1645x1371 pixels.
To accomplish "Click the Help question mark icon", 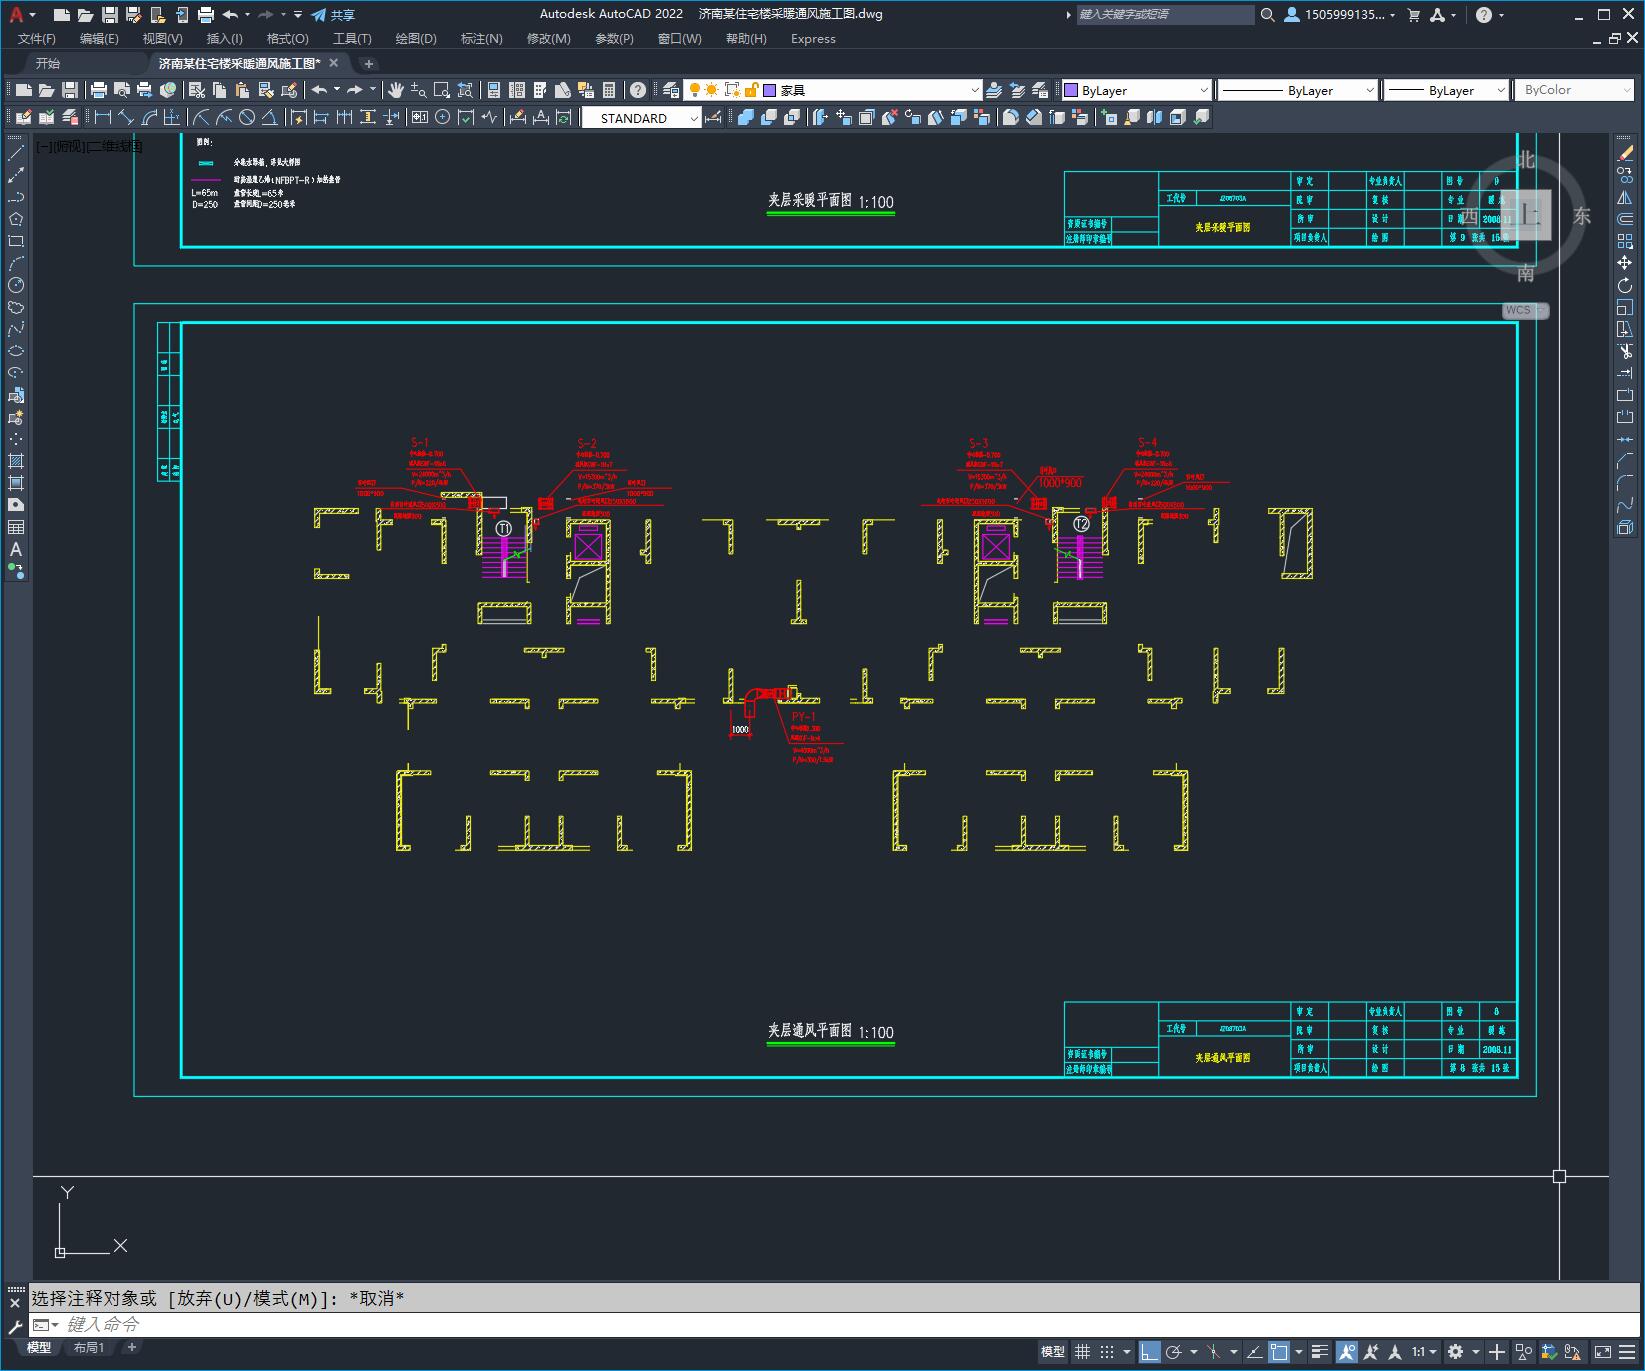I will click(638, 90).
